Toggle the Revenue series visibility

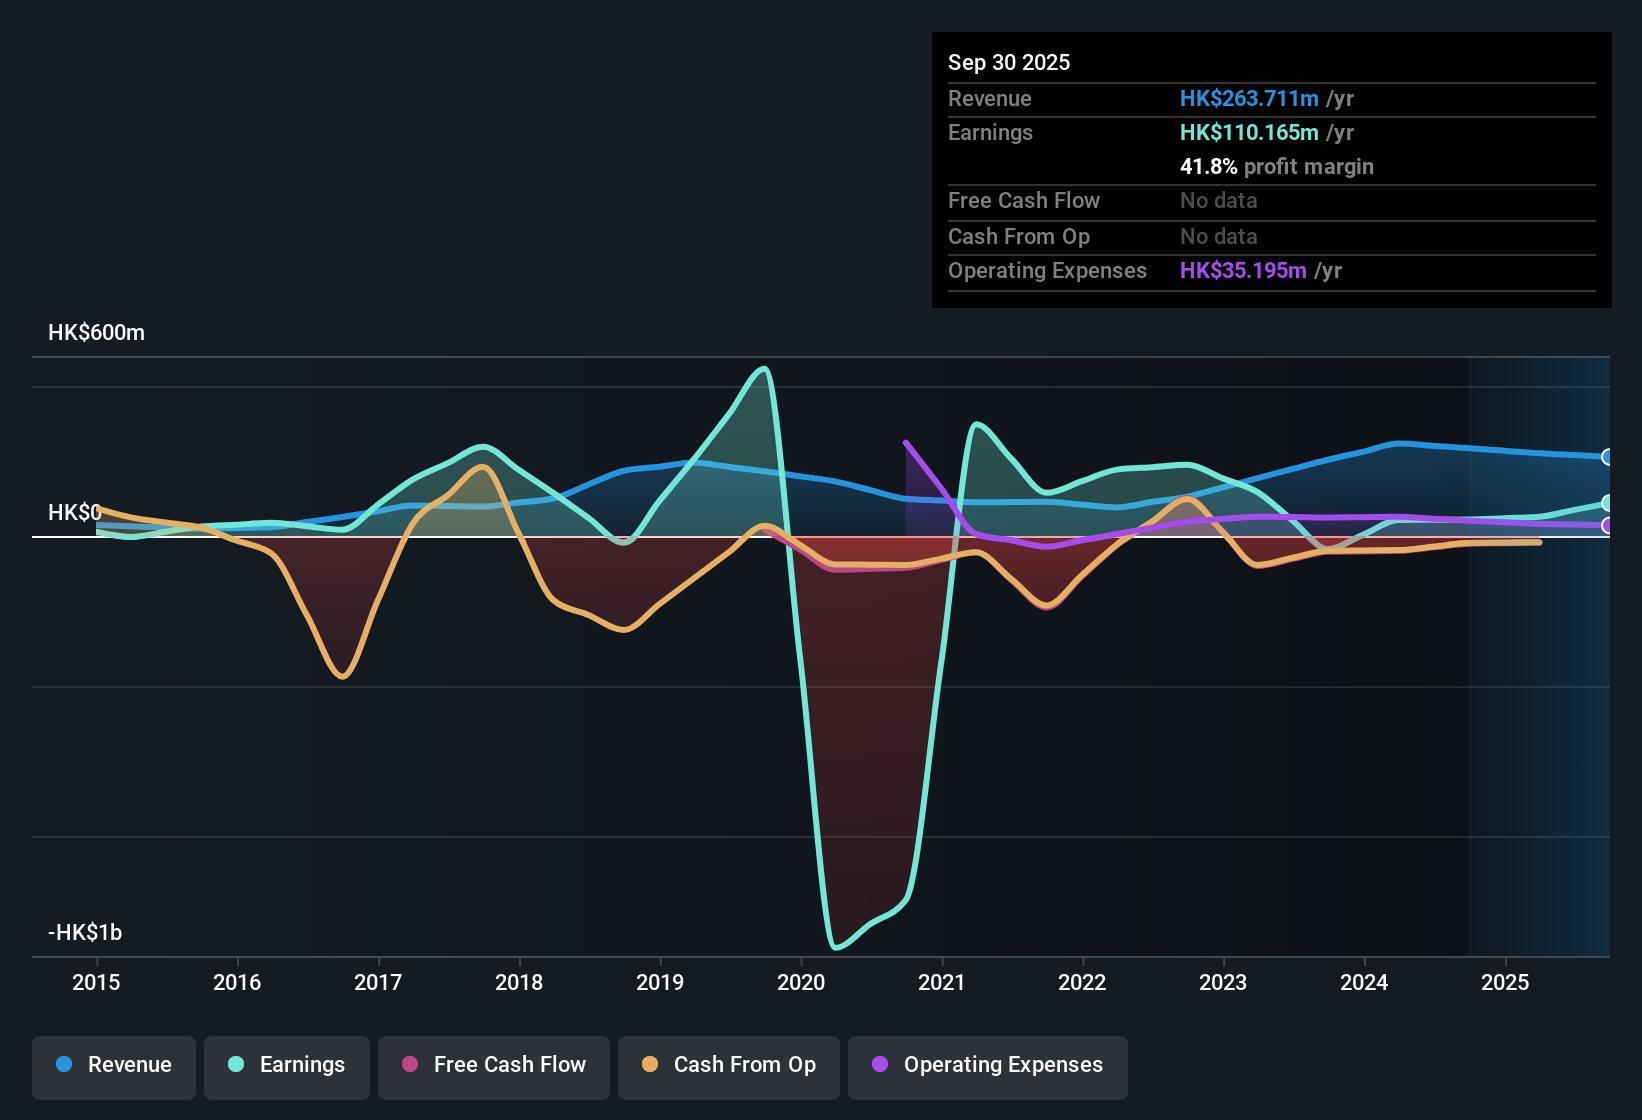(113, 1065)
